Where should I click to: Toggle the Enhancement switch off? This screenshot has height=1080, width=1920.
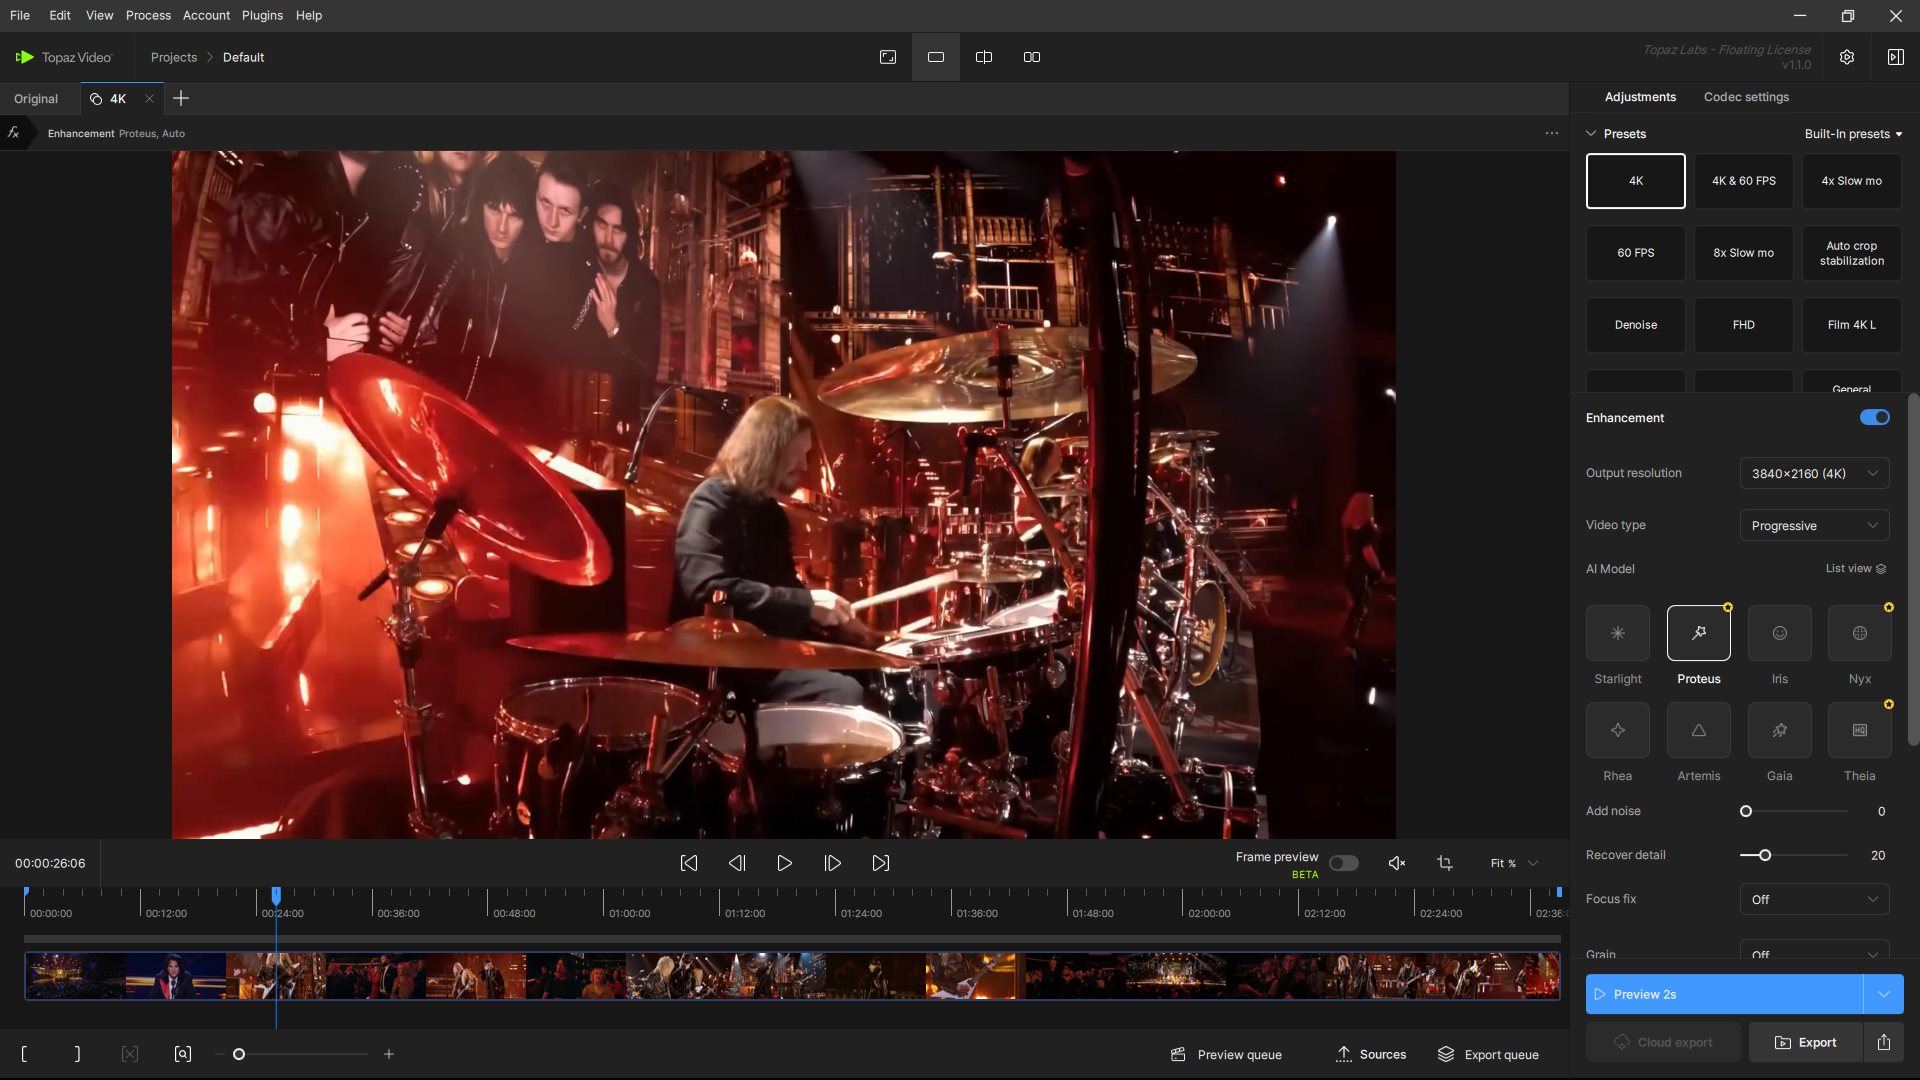point(1874,418)
